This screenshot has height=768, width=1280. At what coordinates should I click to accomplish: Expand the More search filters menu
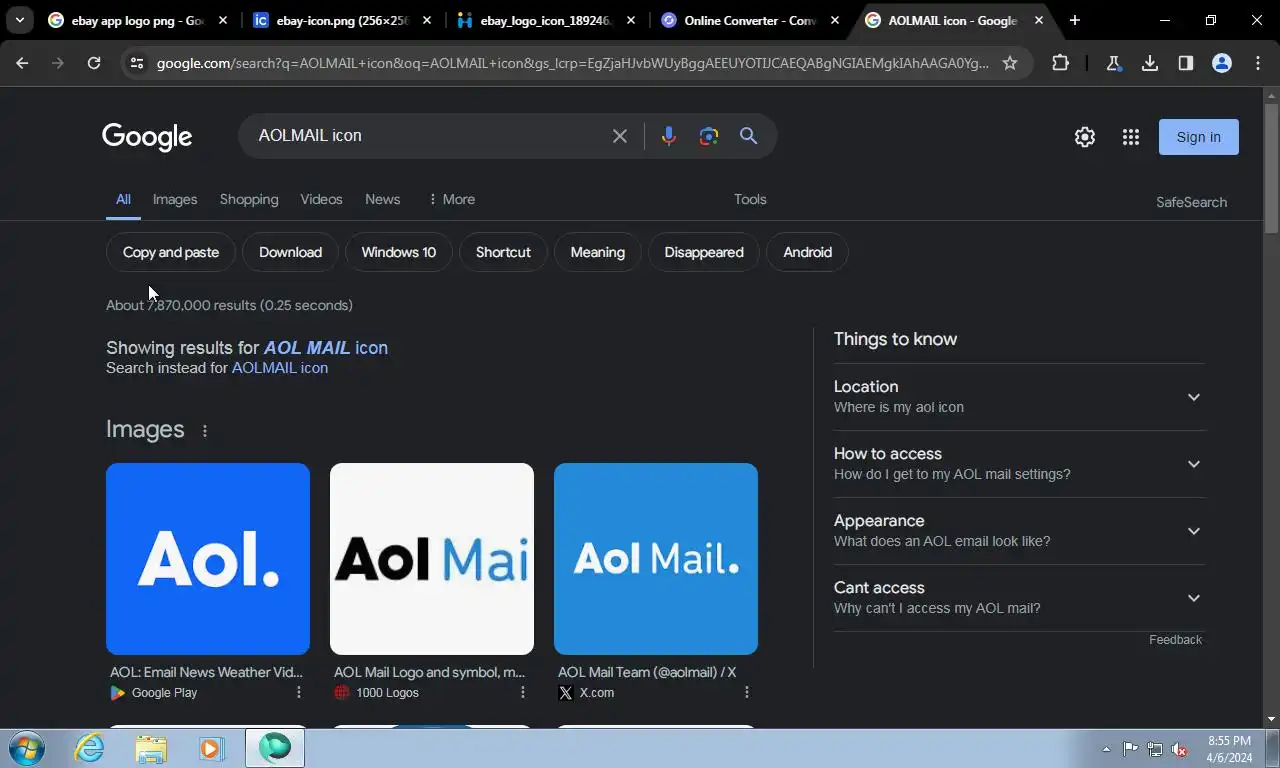point(451,199)
